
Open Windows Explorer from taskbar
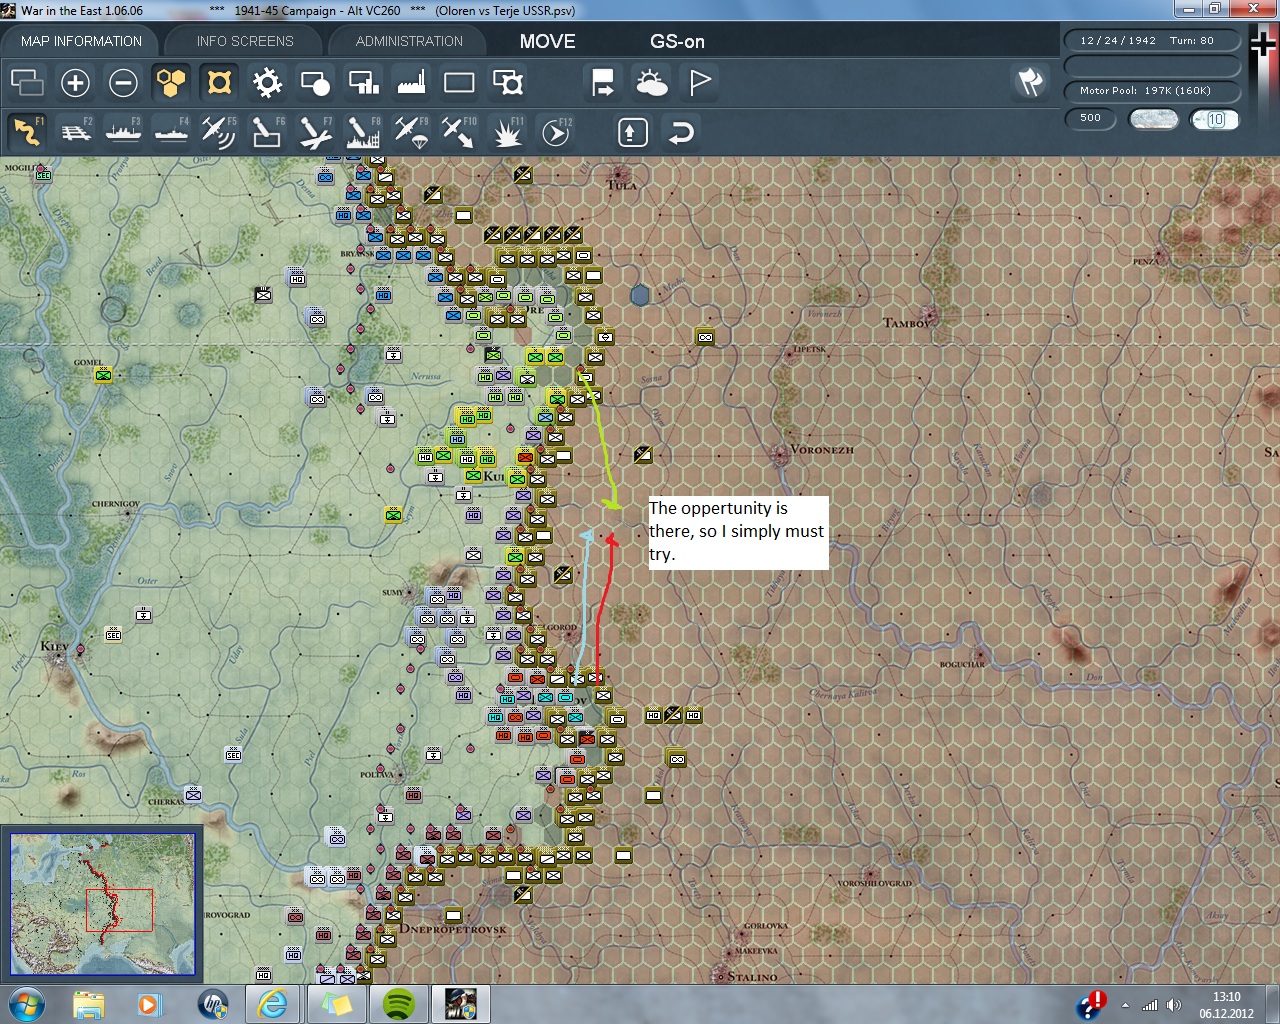tap(89, 1004)
